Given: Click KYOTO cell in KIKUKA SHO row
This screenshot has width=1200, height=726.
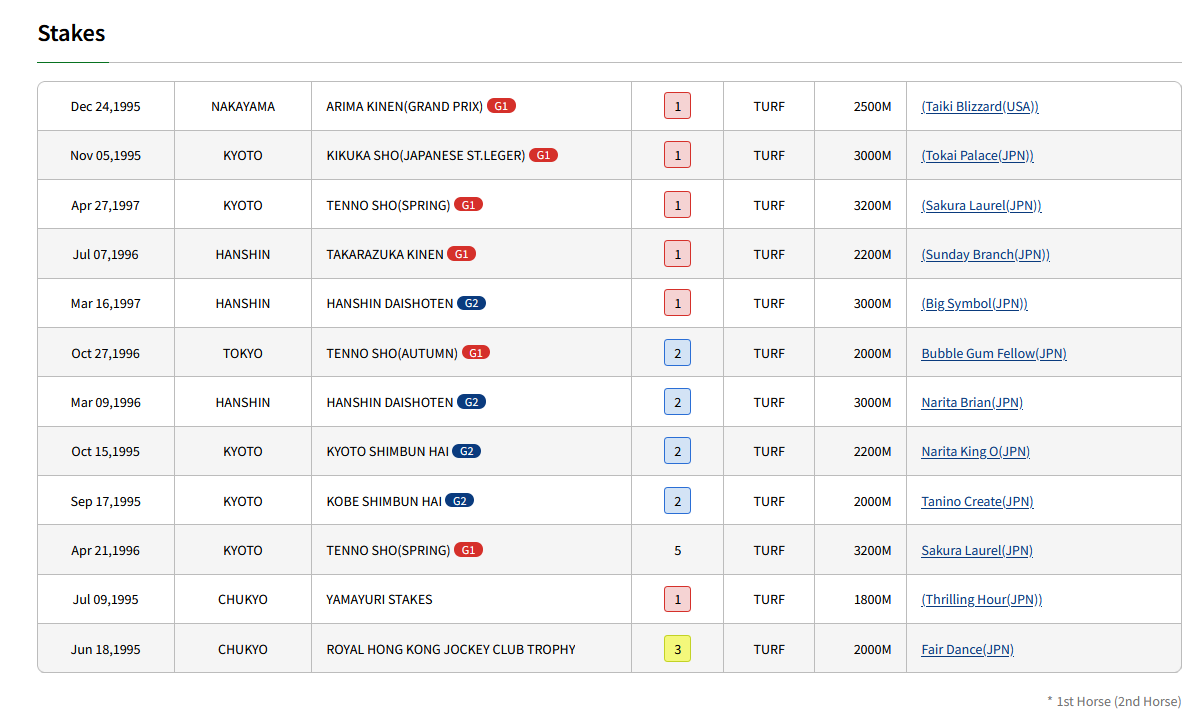Looking at the screenshot, I should [243, 156].
